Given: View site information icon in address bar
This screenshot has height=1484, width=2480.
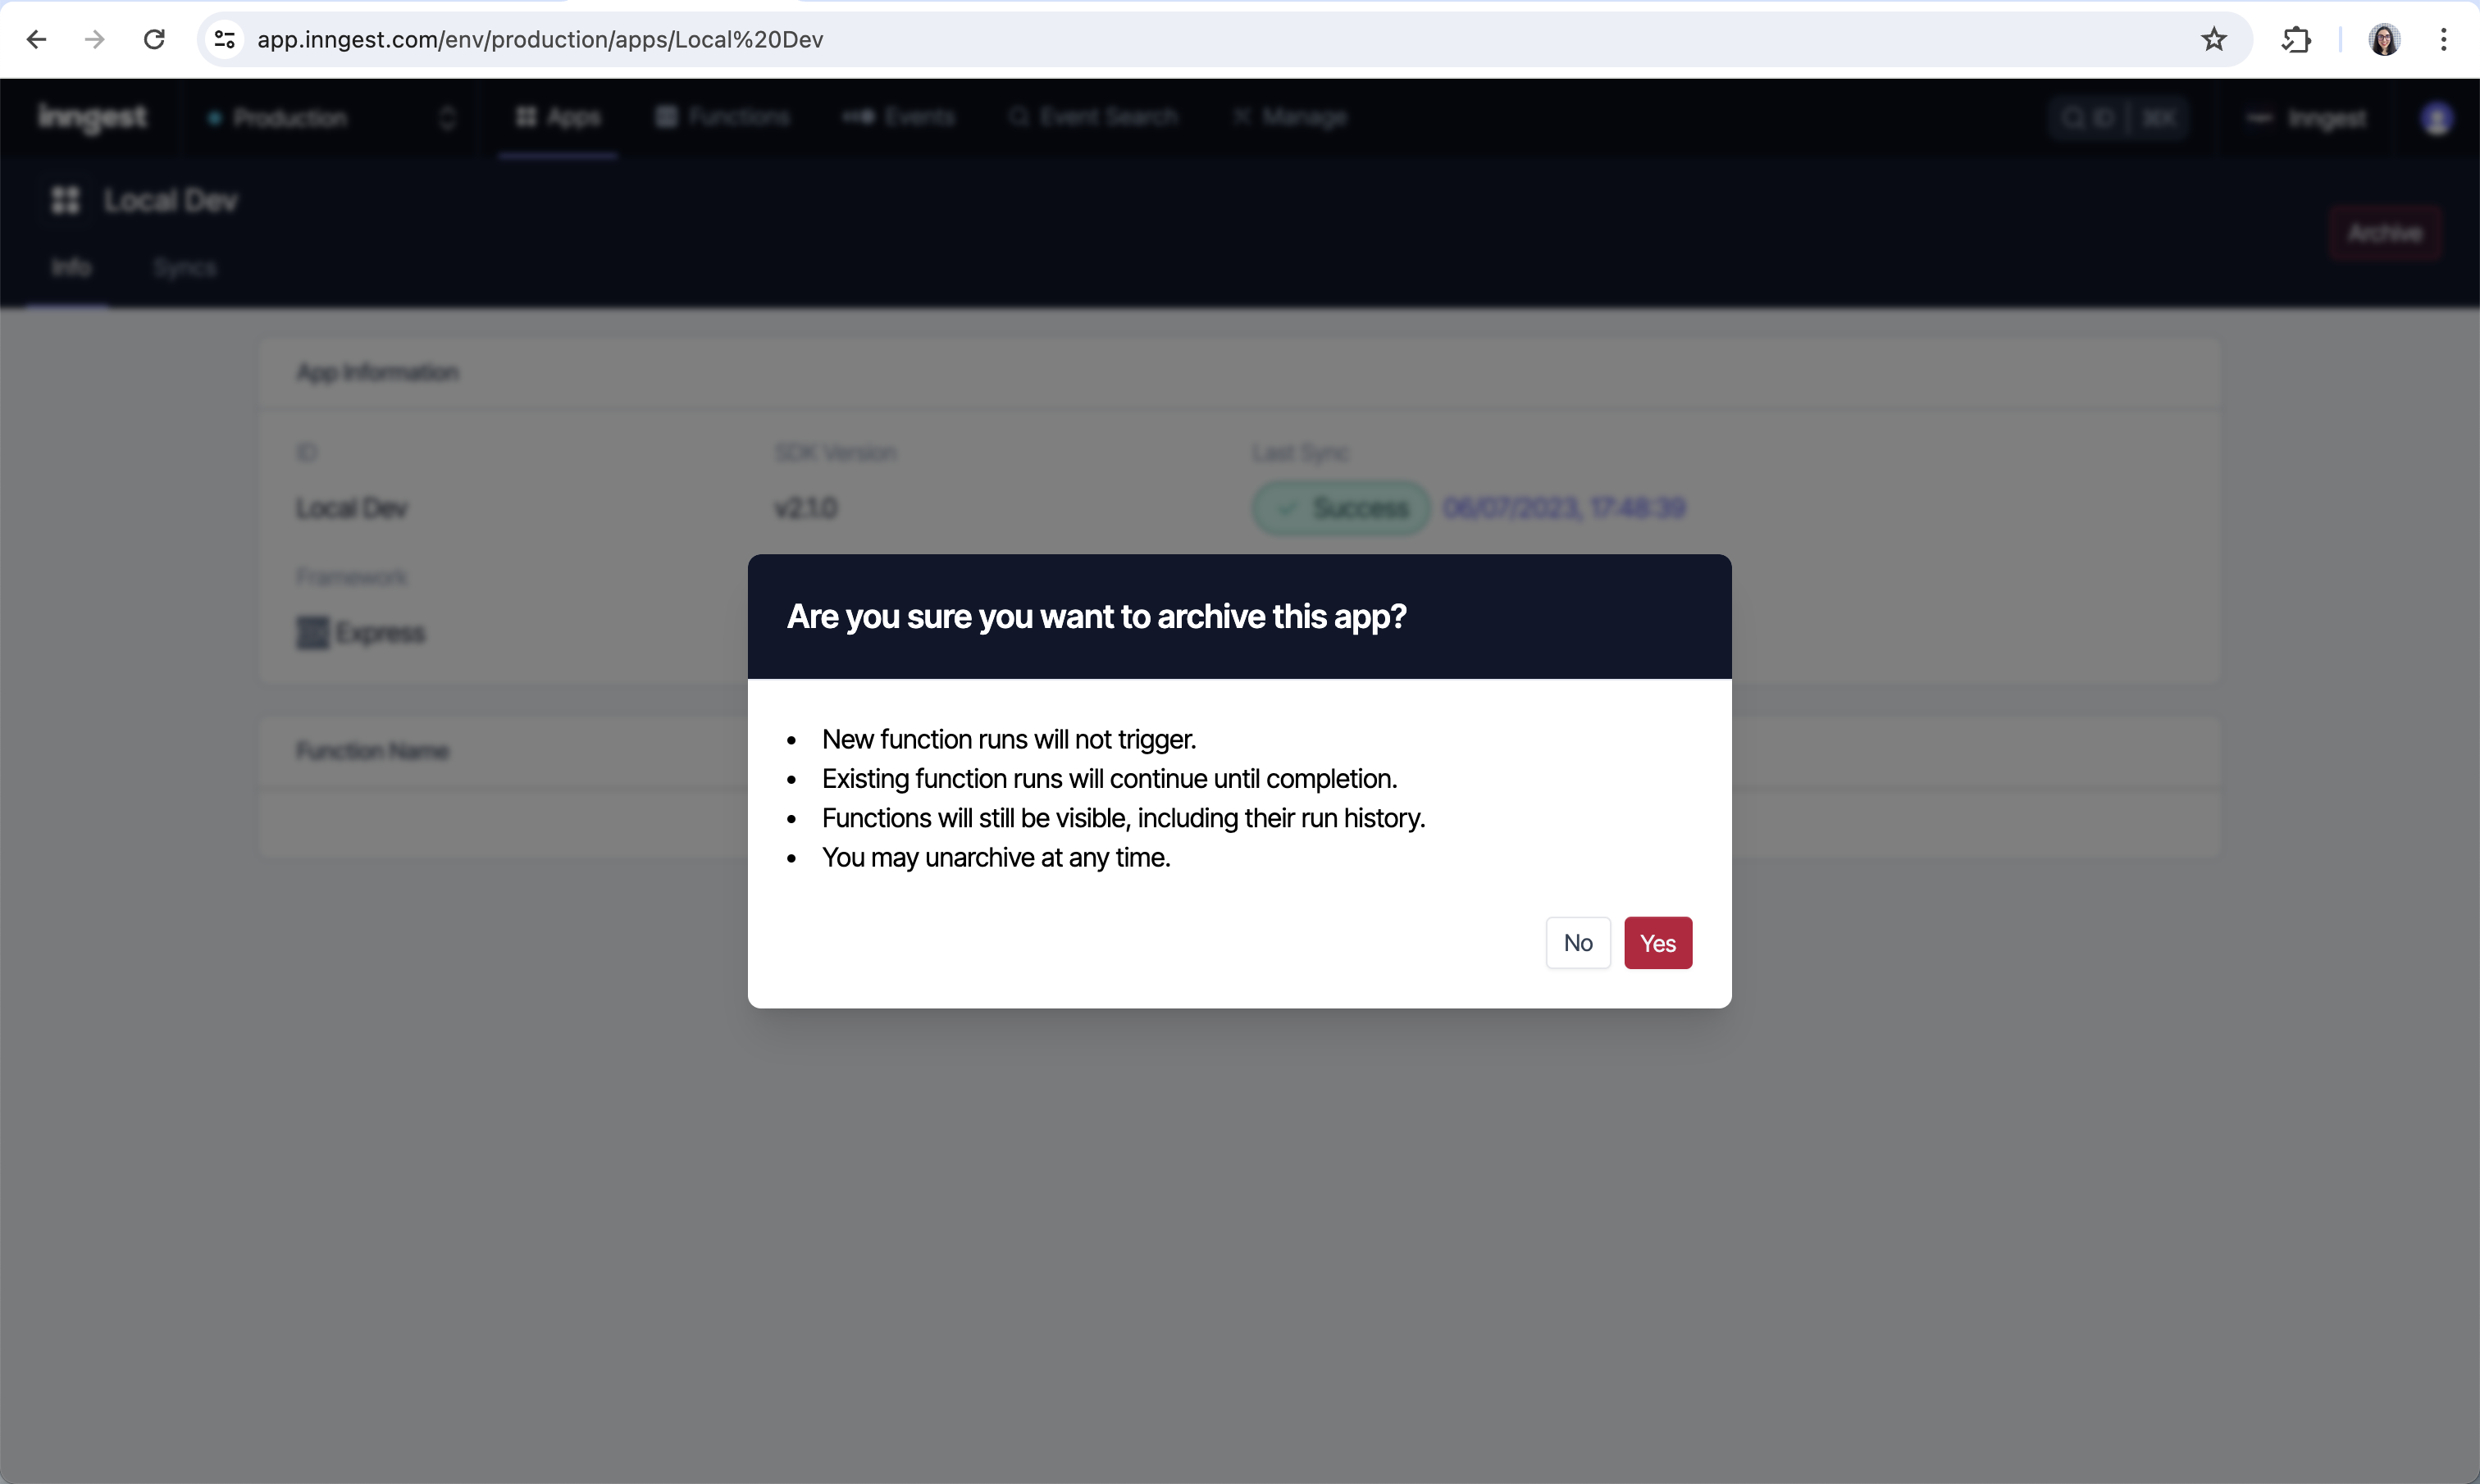Looking at the screenshot, I should 225,39.
